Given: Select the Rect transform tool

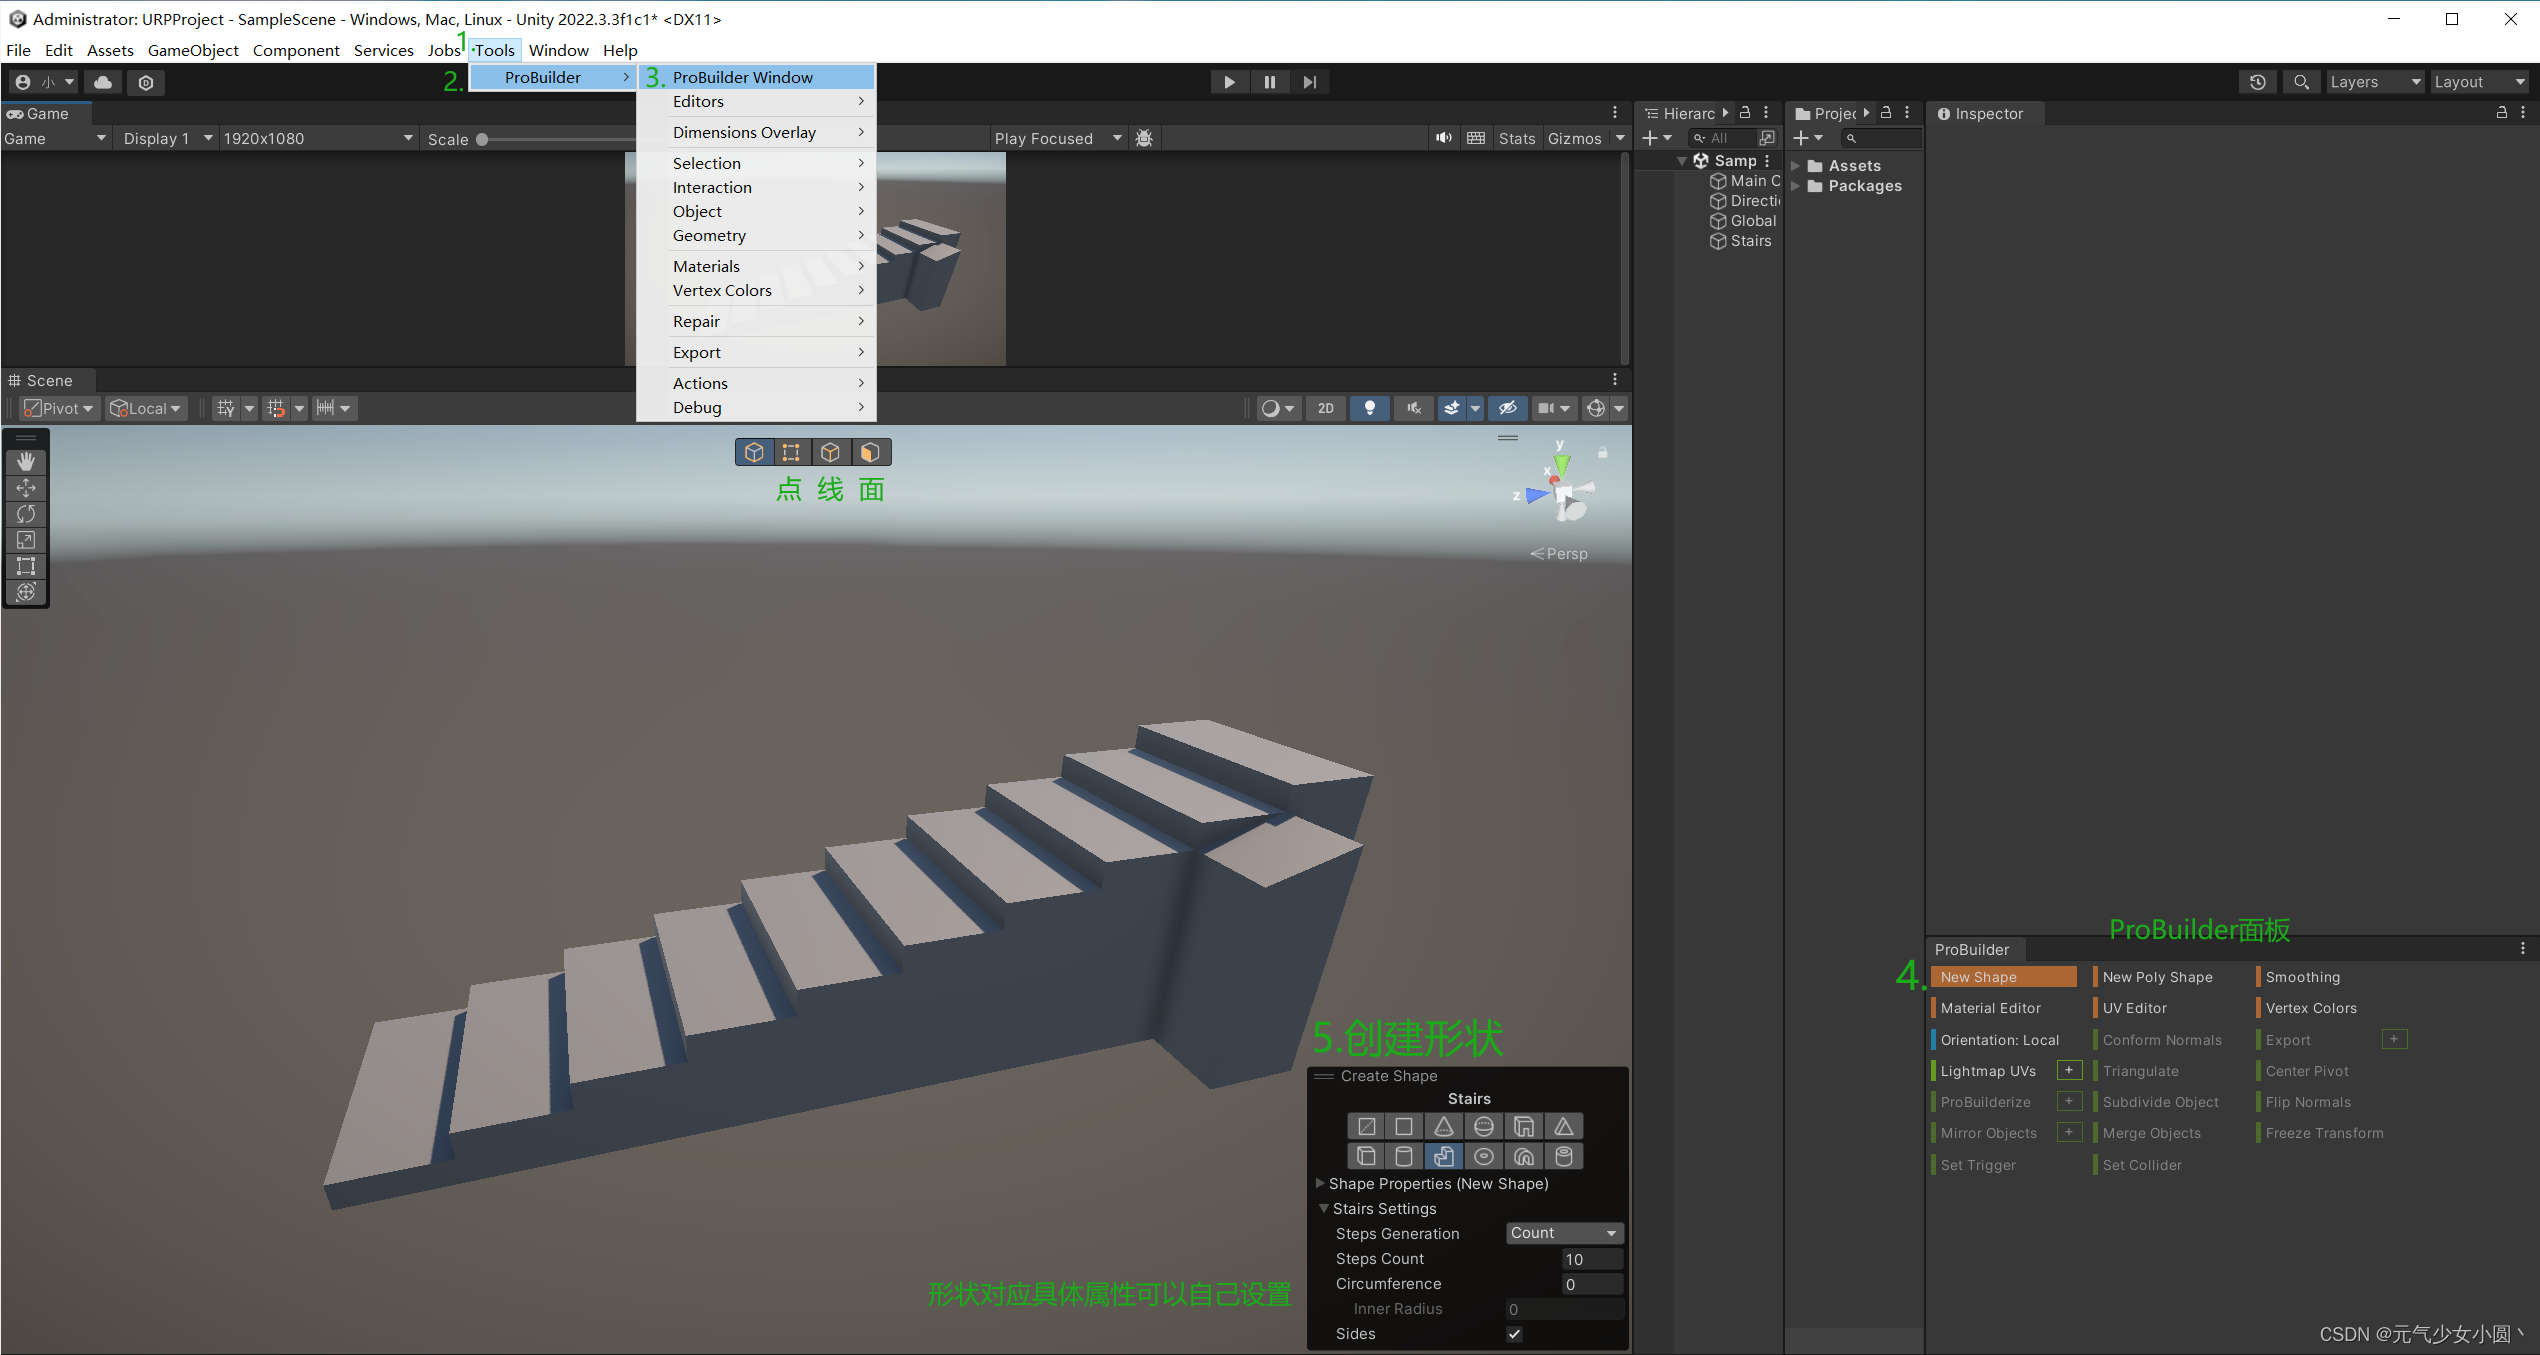Looking at the screenshot, I should (x=26, y=566).
